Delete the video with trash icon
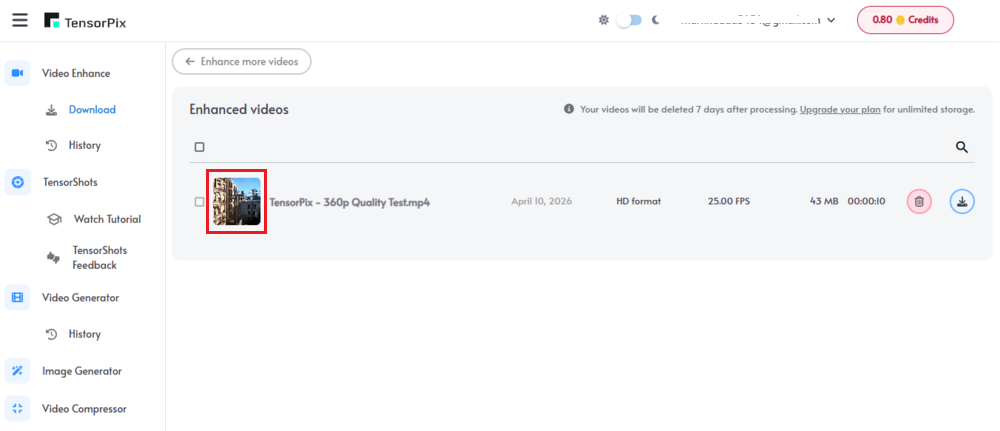This screenshot has width=1000, height=431. (x=919, y=202)
